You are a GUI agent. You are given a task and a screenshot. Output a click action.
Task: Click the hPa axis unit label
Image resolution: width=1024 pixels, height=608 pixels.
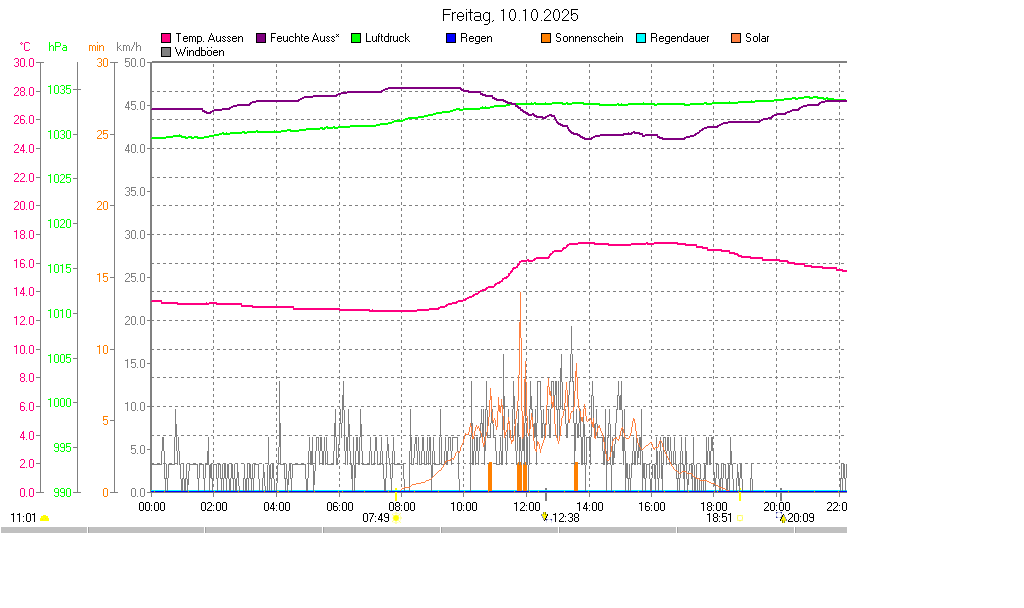coord(59,47)
